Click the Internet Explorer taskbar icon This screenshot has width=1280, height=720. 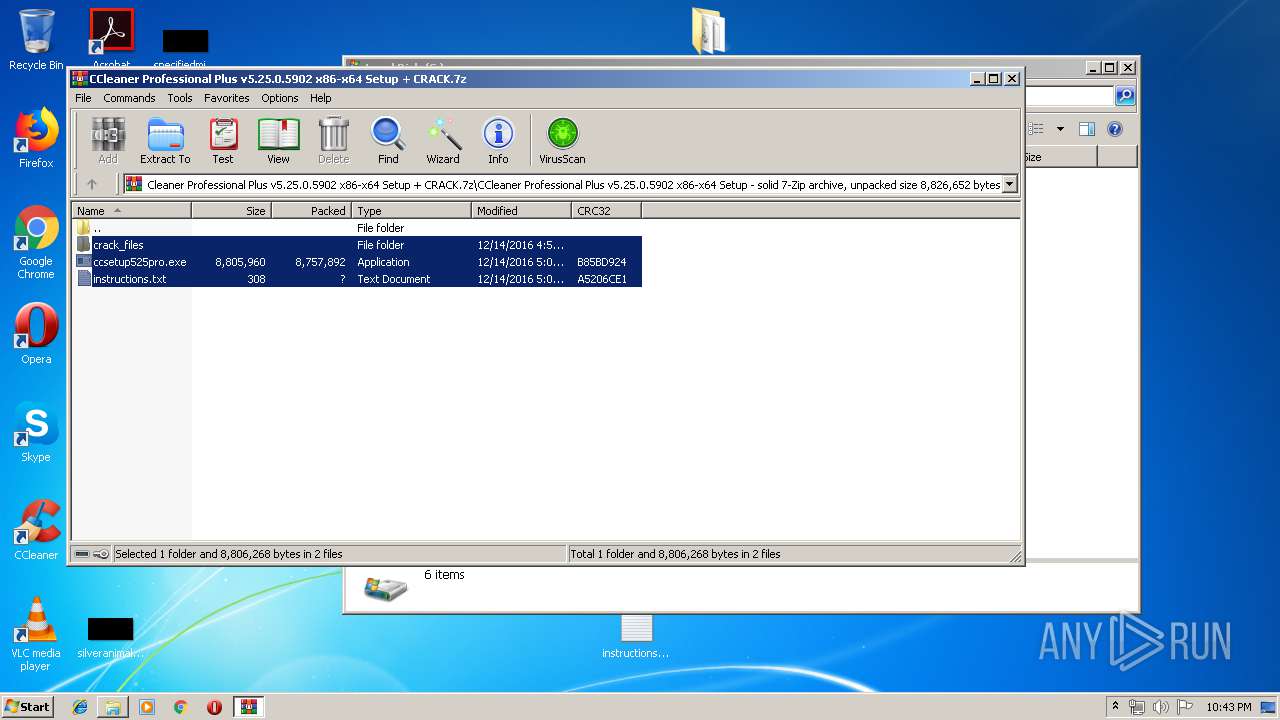(80, 707)
